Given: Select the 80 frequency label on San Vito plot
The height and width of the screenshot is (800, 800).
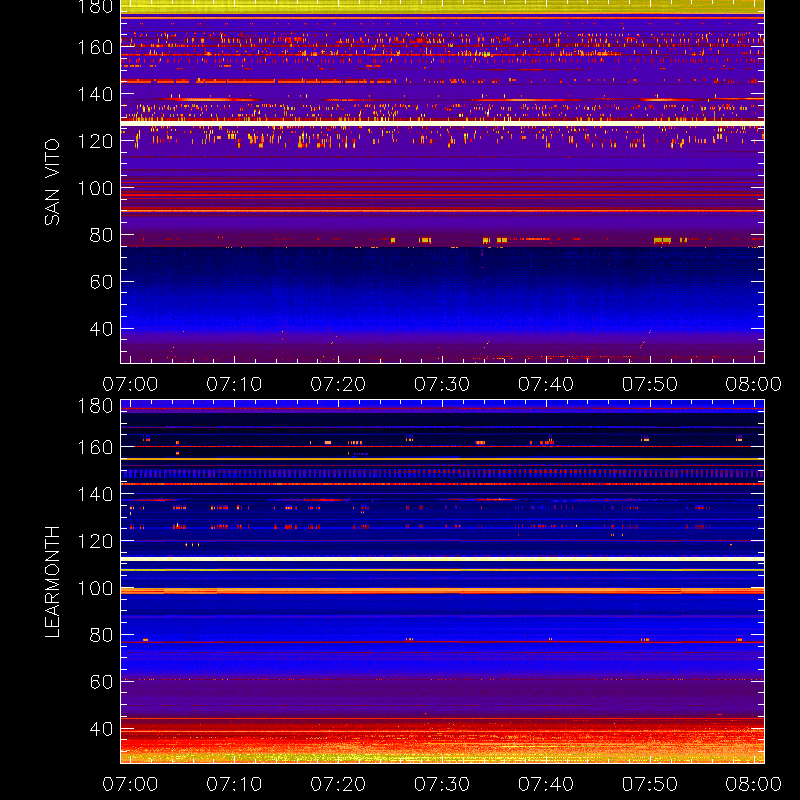Looking at the screenshot, I should [101, 235].
